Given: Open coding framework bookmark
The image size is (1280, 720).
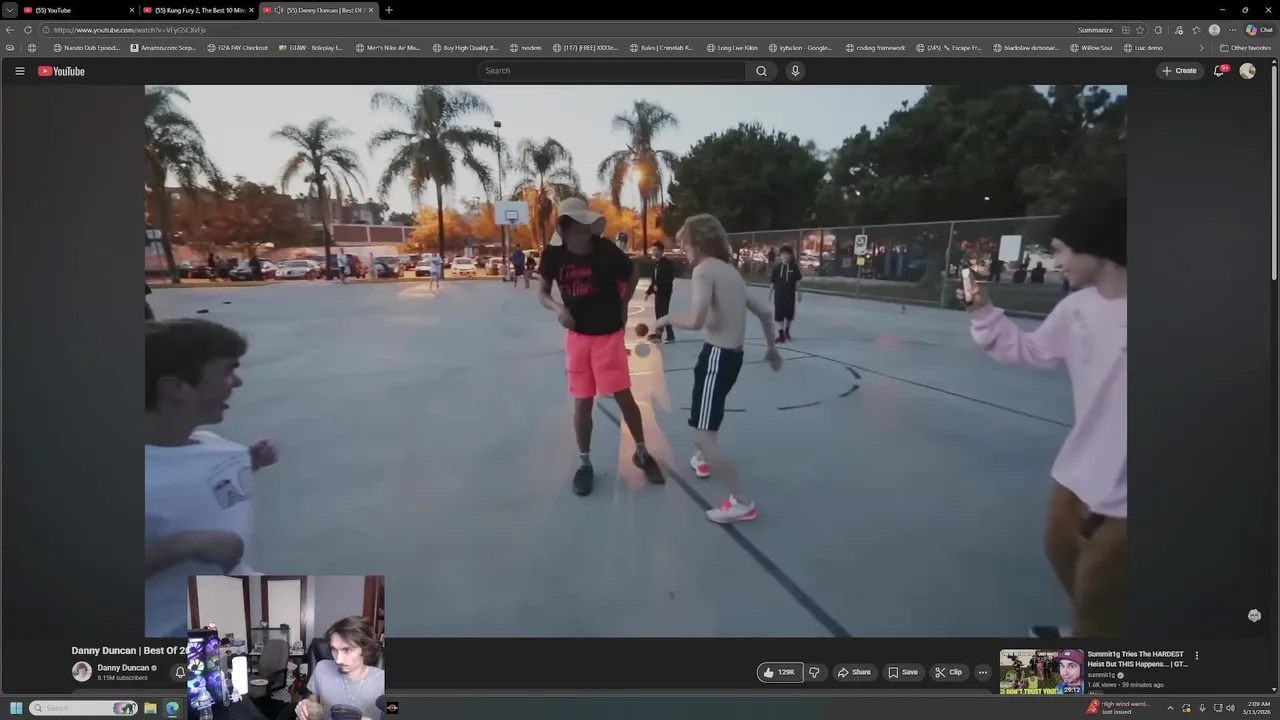Looking at the screenshot, I should 875,48.
